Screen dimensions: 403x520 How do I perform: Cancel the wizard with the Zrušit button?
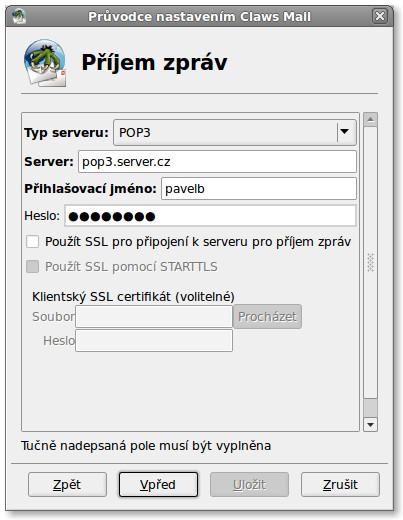(x=340, y=484)
